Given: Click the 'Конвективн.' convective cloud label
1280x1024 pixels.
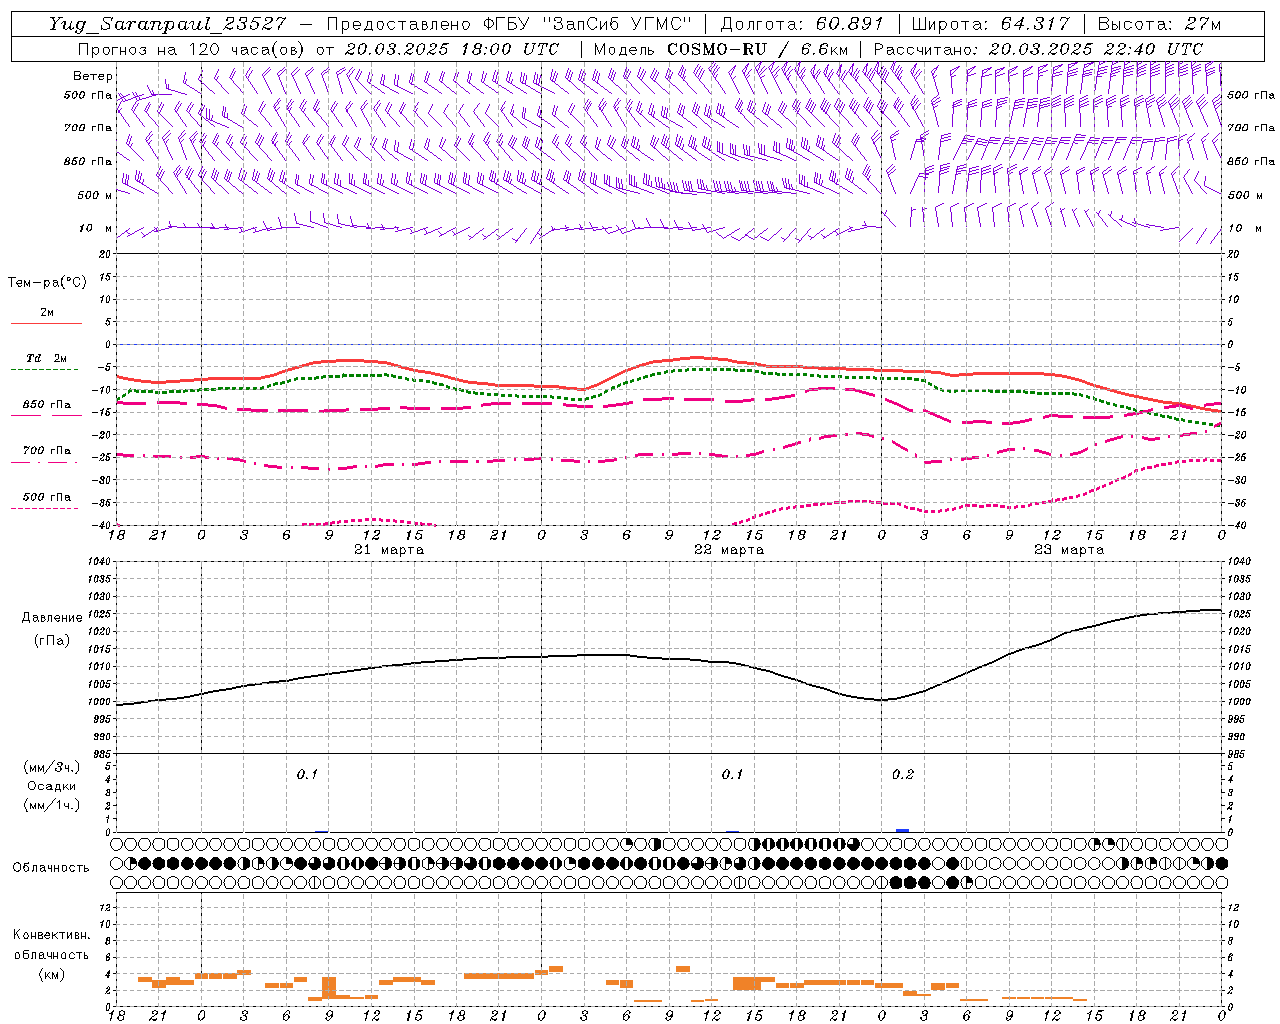Looking at the screenshot, I should [x=51, y=935].
